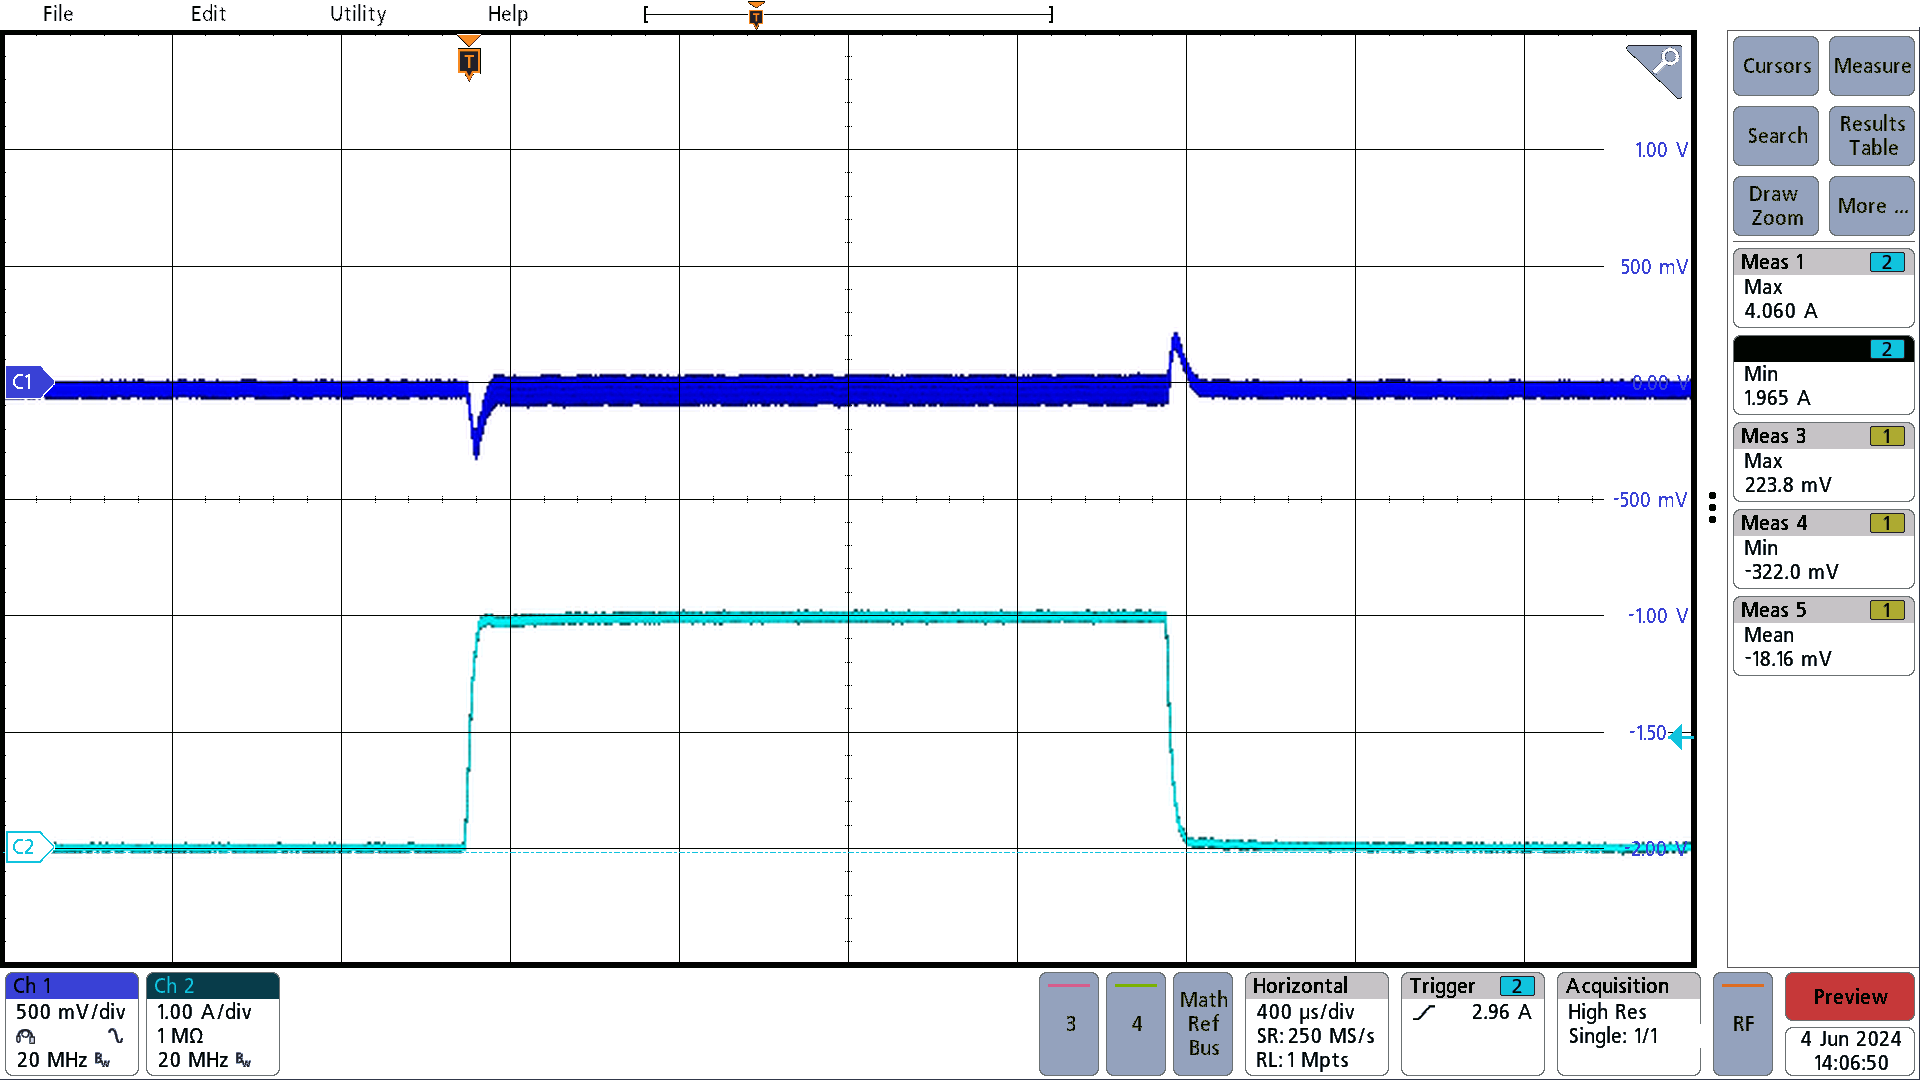Screen dimensions: 1920x1080
Task: Click the 400 µs/div horizontal scale text
Action: tap(1306, 1012)
